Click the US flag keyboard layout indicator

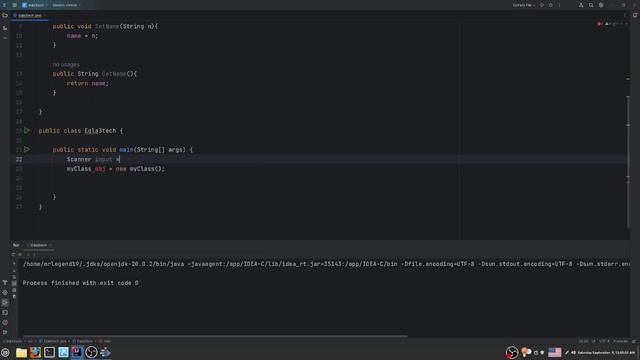(555, 352)
